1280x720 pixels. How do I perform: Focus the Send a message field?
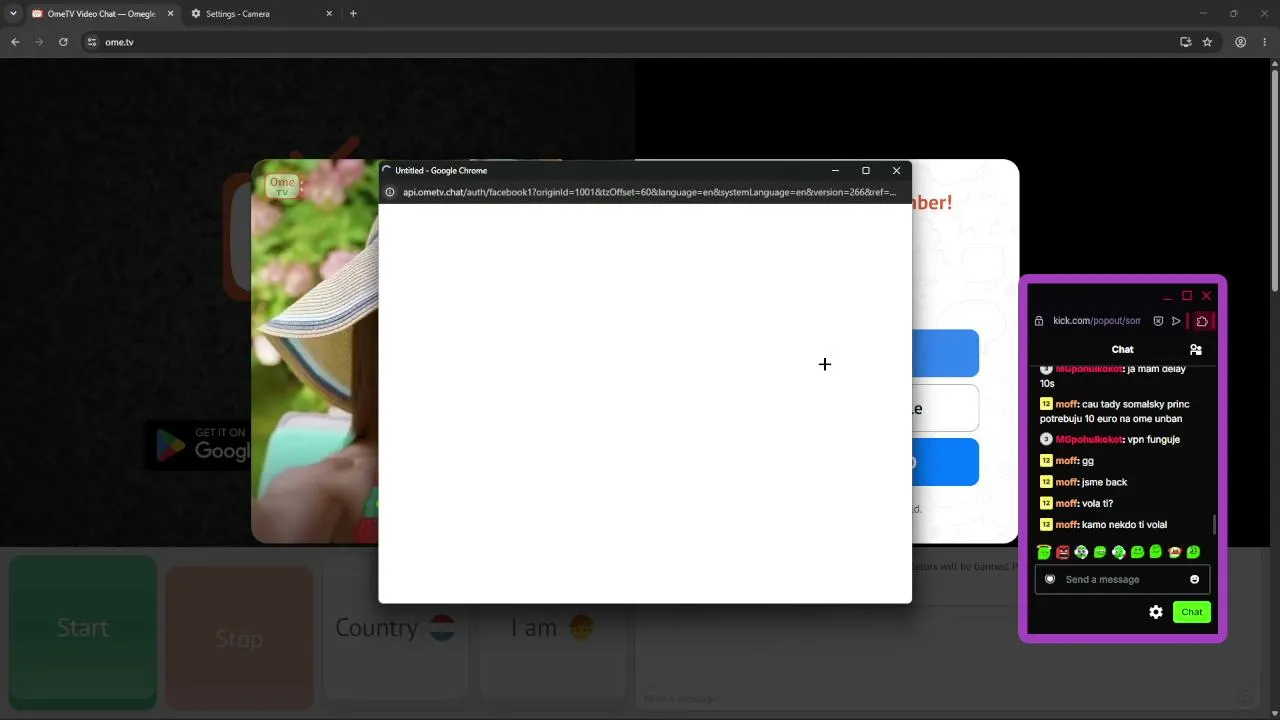click(1122, 580)
